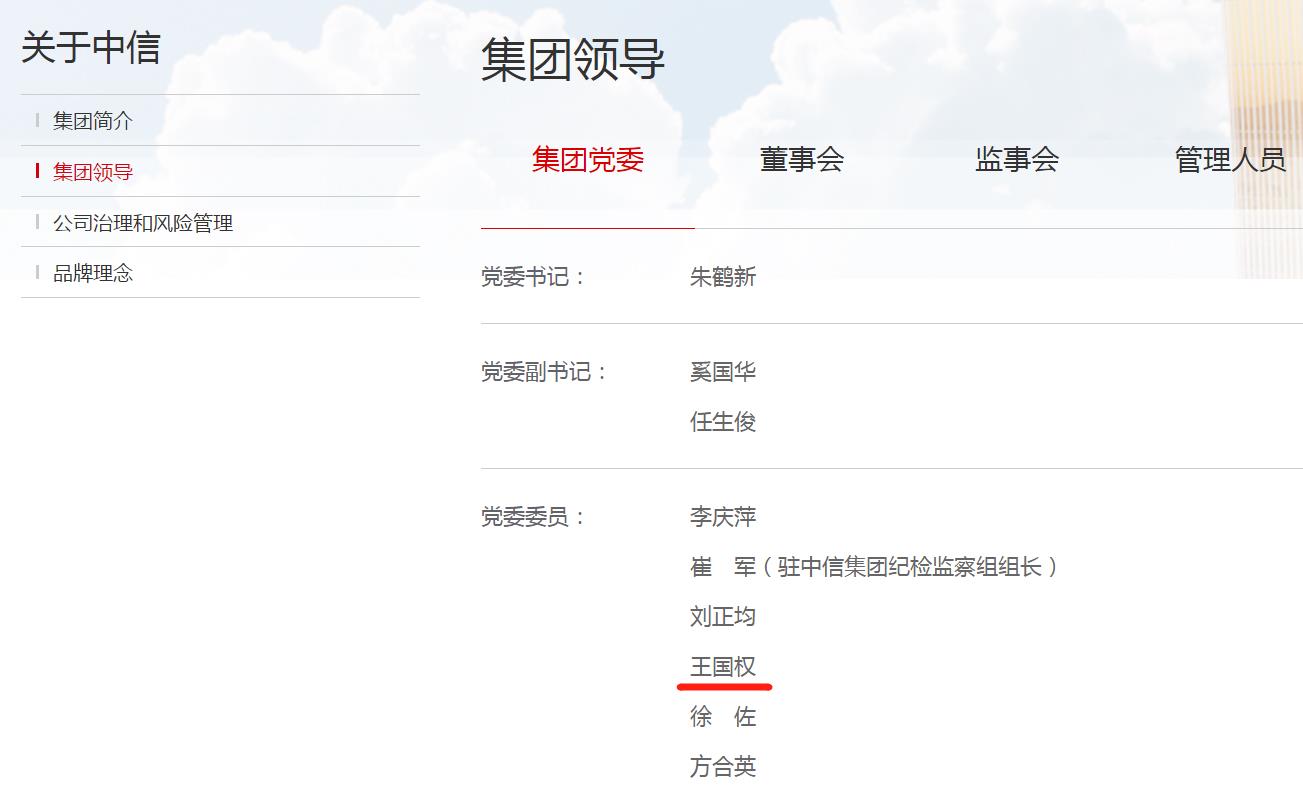Viewport: 1303px width, 793px height.
Task: Go to the 品牌理念 sidebar item
Action: pyautogui.click(x=93, y=273)
